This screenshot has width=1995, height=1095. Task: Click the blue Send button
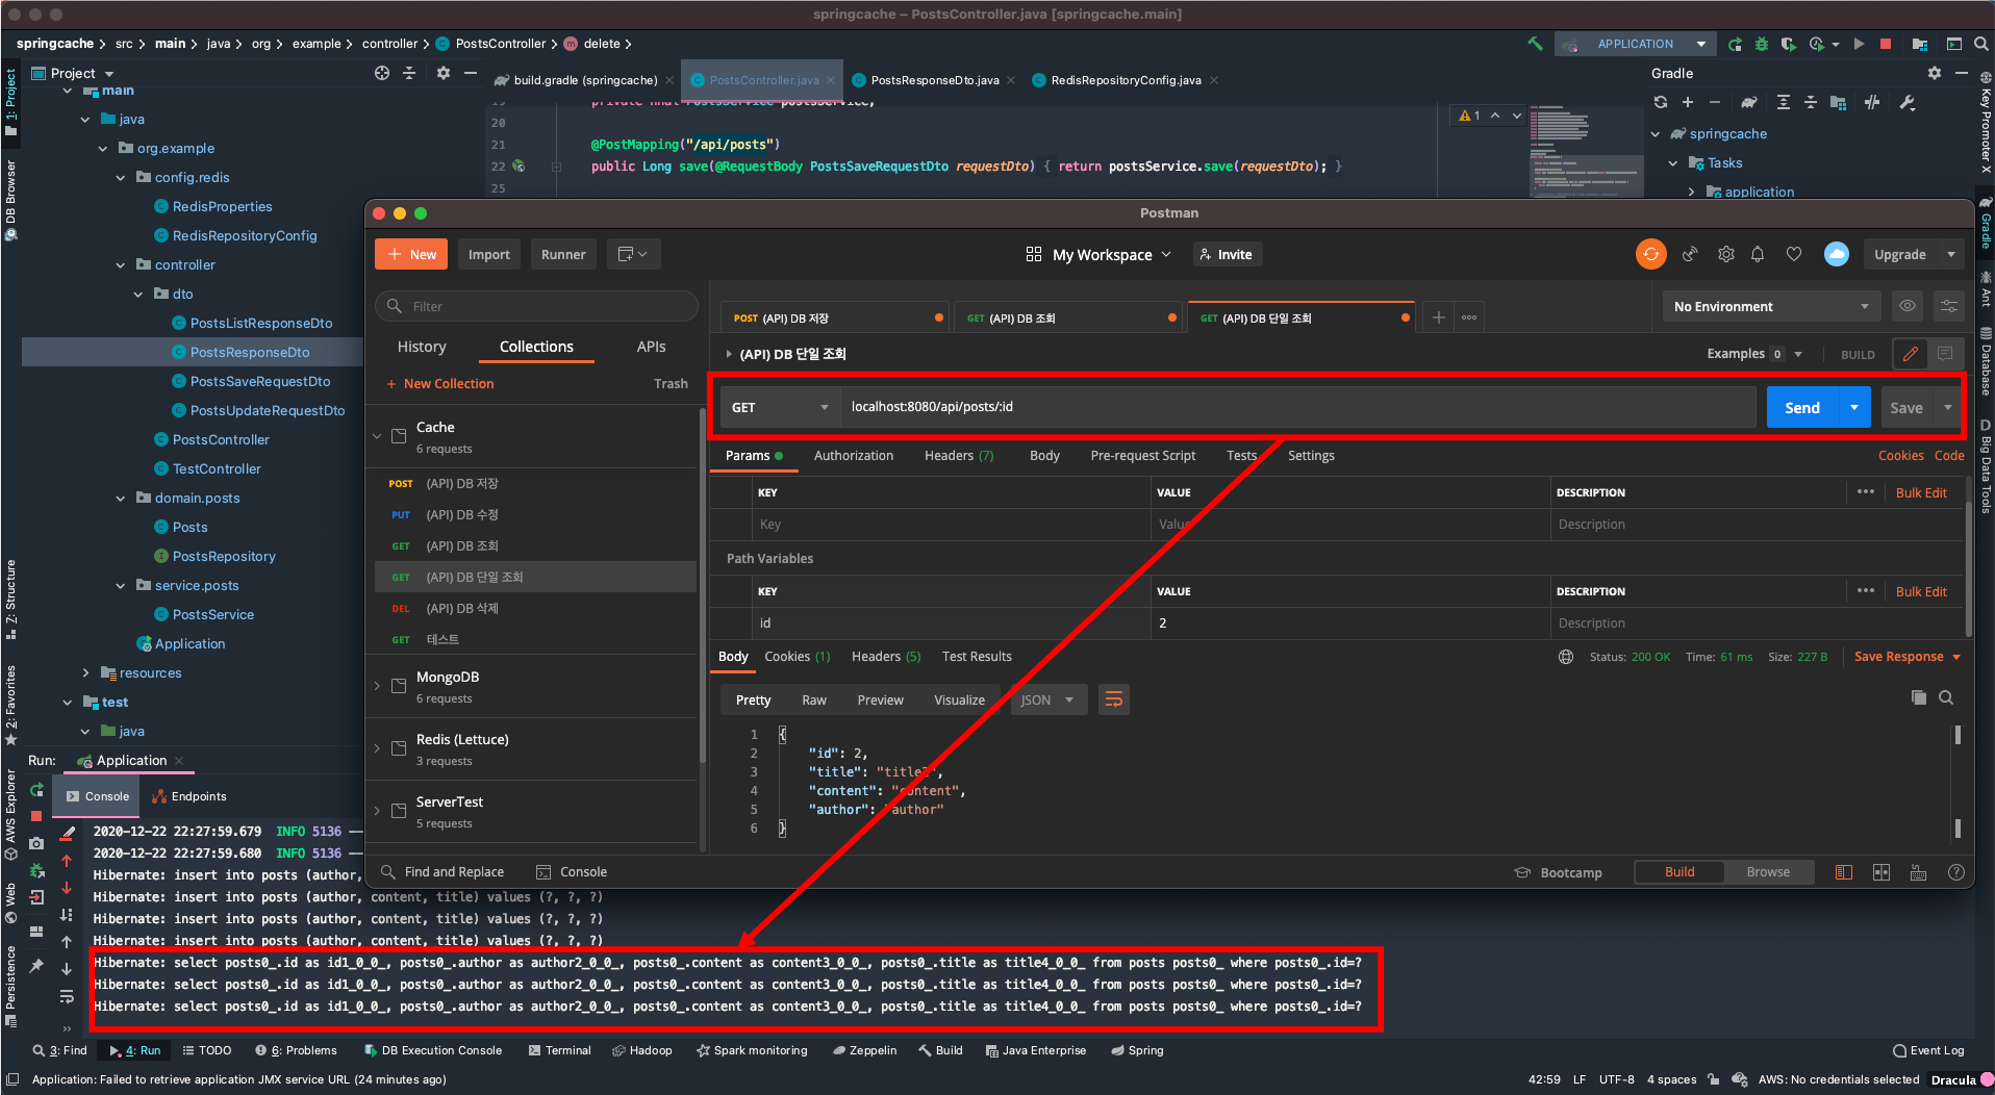point(1802,407)
